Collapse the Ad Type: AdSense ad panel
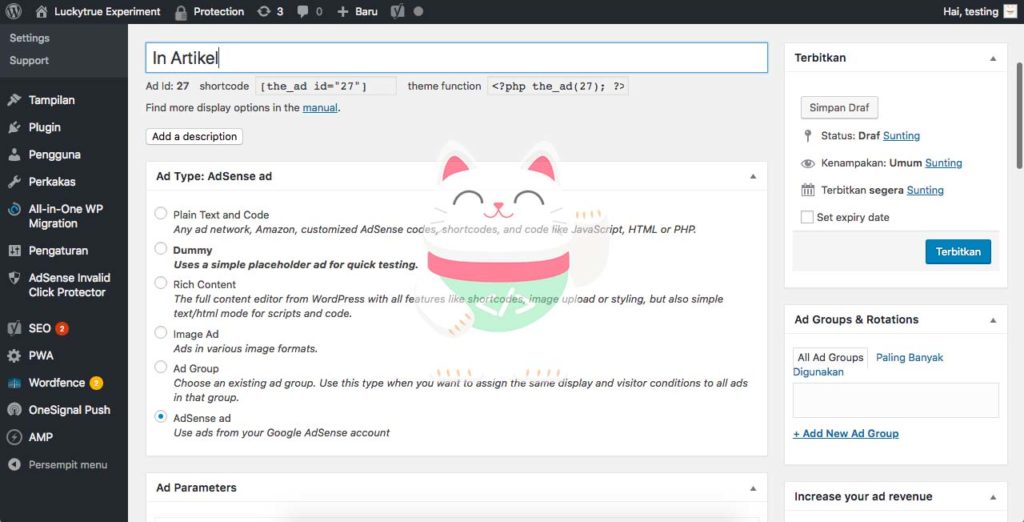Image resolution: width=1024 pixels, height=522 pixels. pyautogui.click(x=753, y=176)
